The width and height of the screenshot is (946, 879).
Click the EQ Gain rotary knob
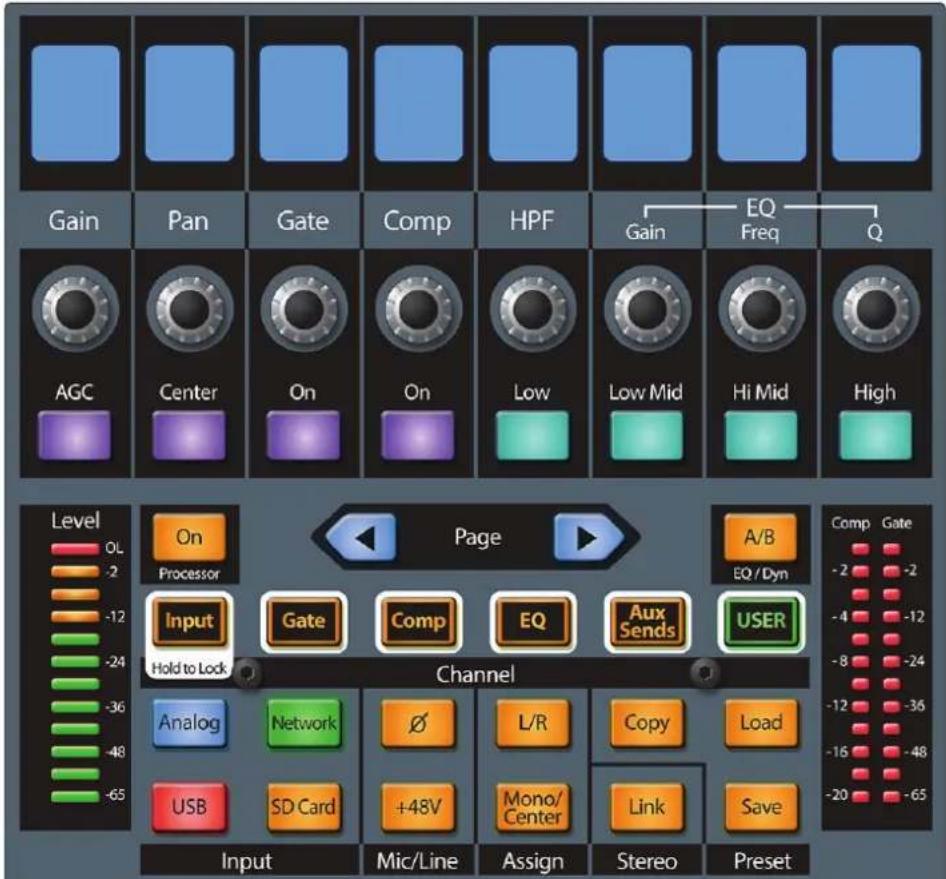point(647,309)
